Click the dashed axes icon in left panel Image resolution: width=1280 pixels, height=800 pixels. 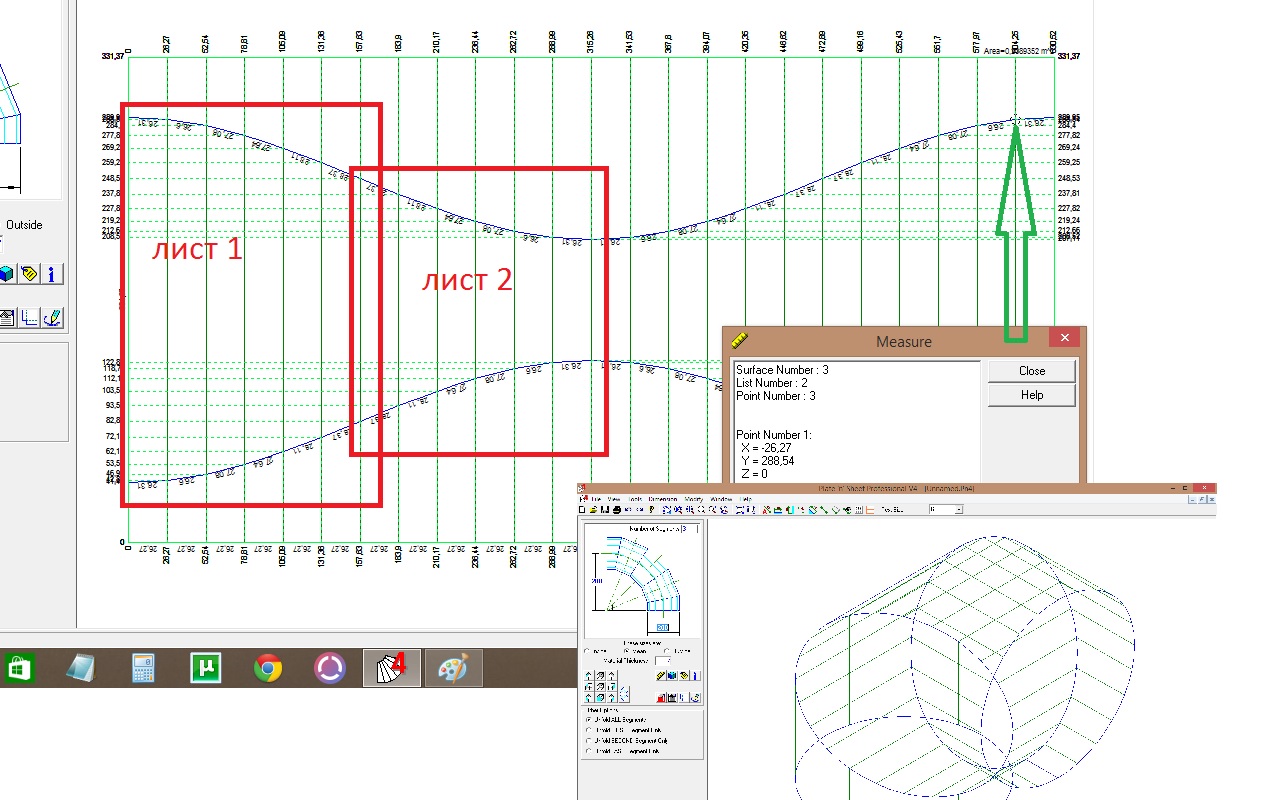(30, 318)
